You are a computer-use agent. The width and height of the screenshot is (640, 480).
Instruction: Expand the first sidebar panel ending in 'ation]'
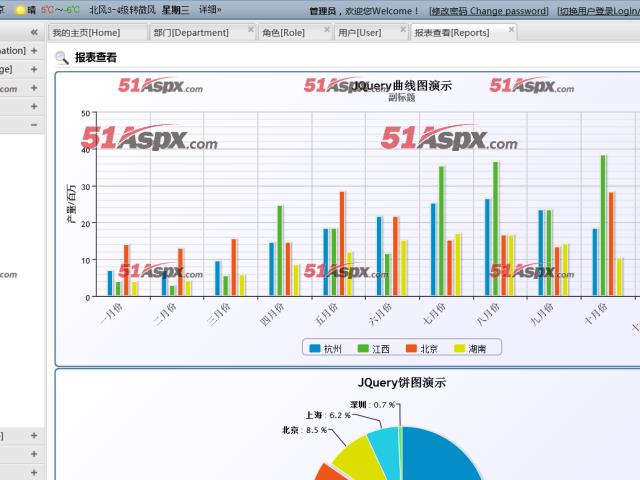coord(34,50)
